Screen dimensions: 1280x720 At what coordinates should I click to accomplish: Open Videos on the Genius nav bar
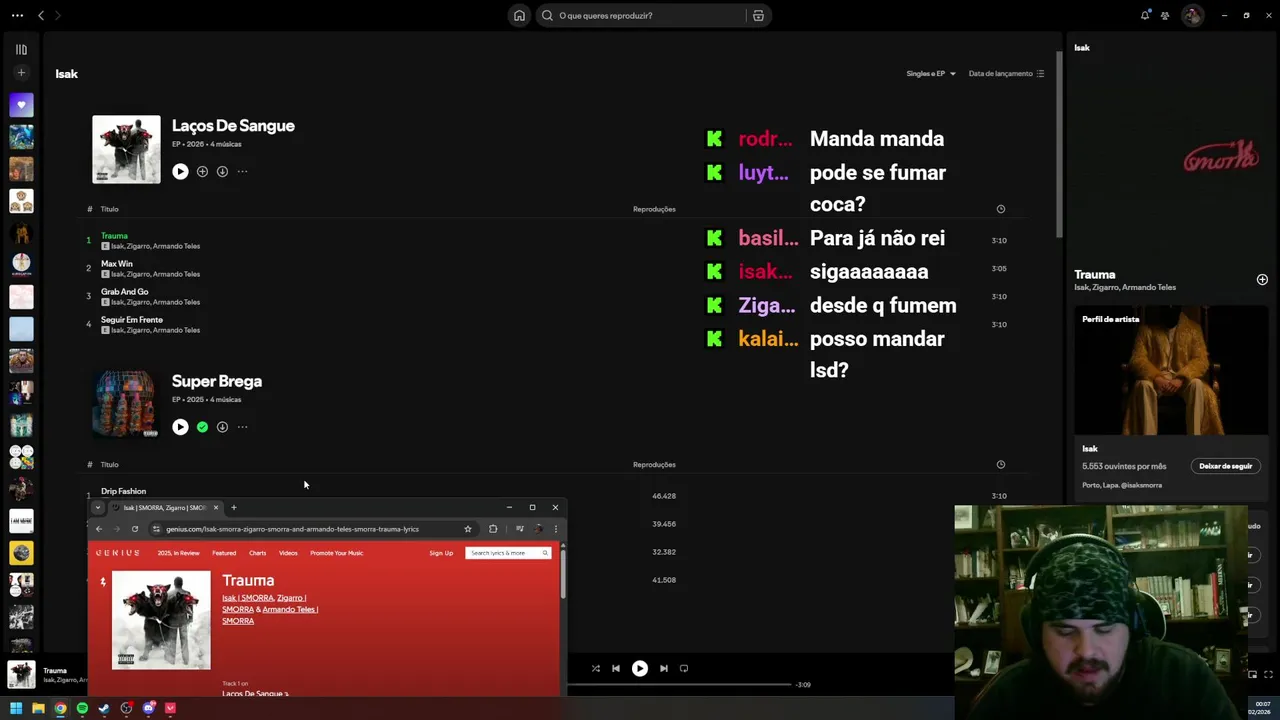(288, 553)
